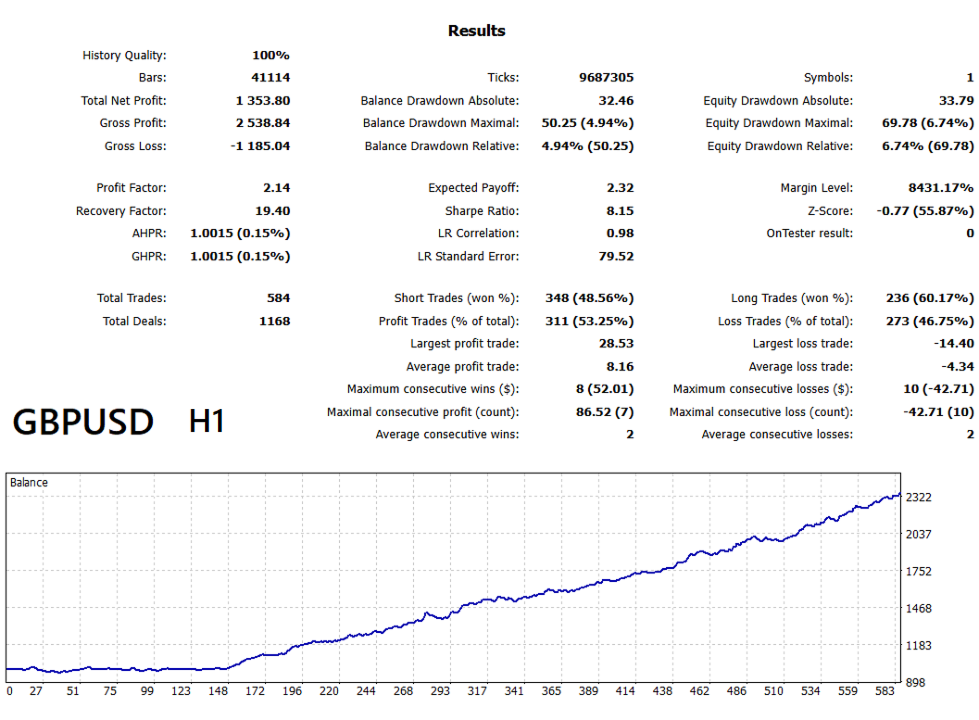
Task: Click the Ticks count 9687305
Action: pyautogui.click(x=606, y=77)
